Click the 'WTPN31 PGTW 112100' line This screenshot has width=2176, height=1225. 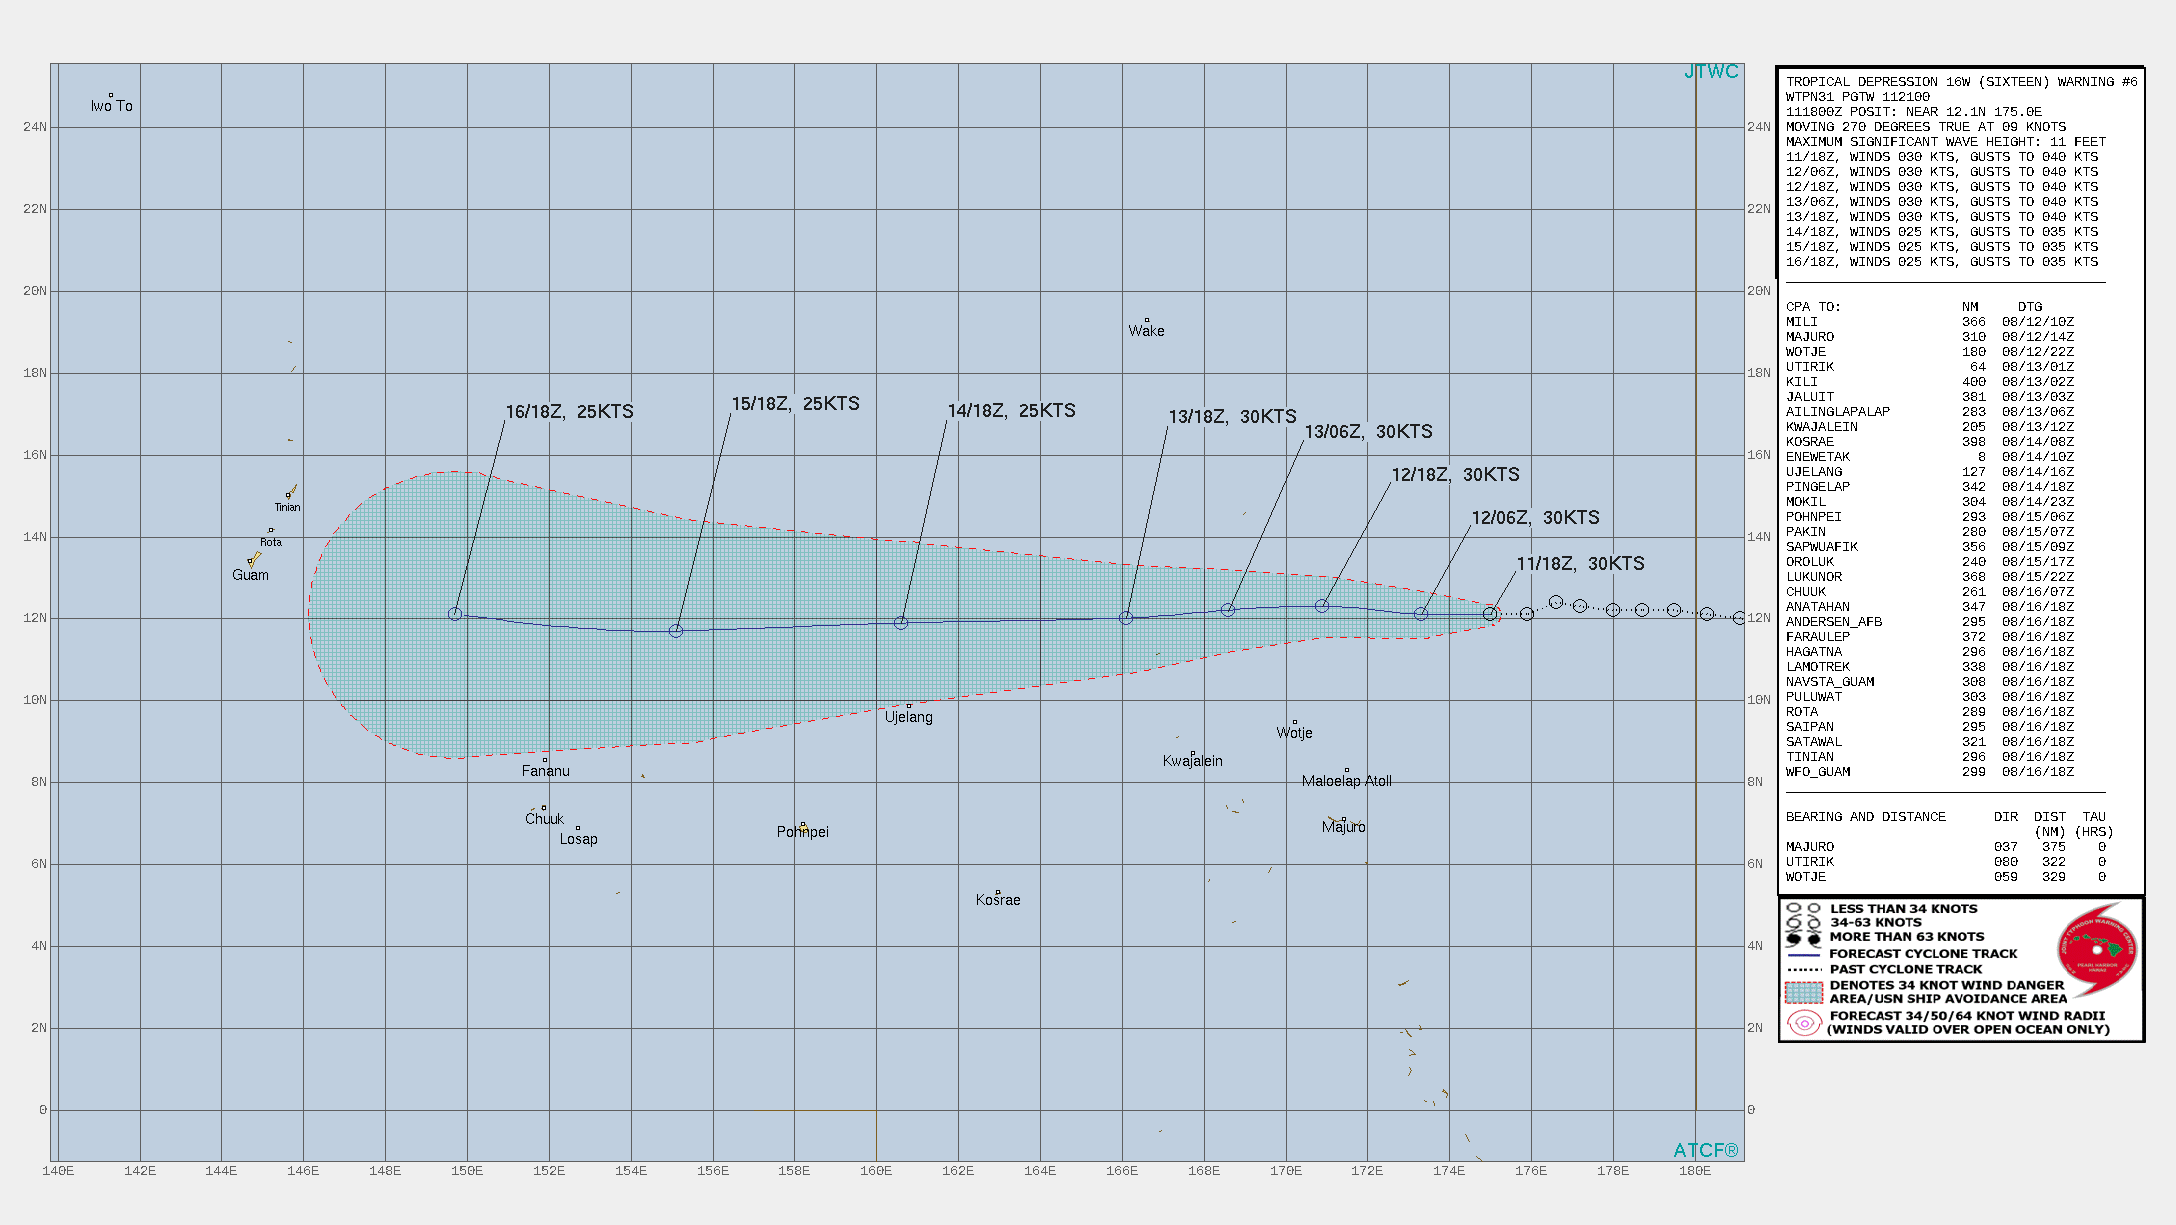coord(1858,97)
